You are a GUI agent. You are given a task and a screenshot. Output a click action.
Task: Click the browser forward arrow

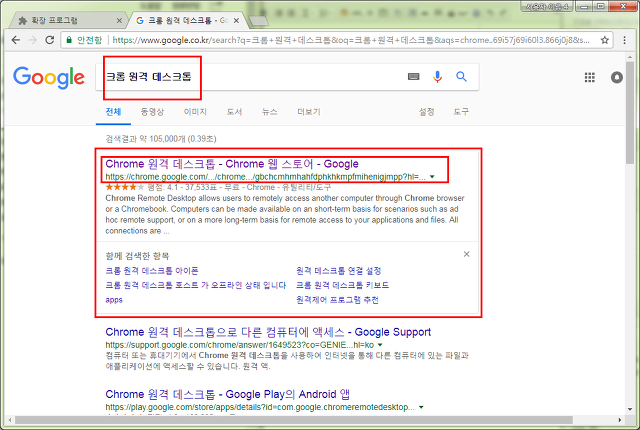33,40
